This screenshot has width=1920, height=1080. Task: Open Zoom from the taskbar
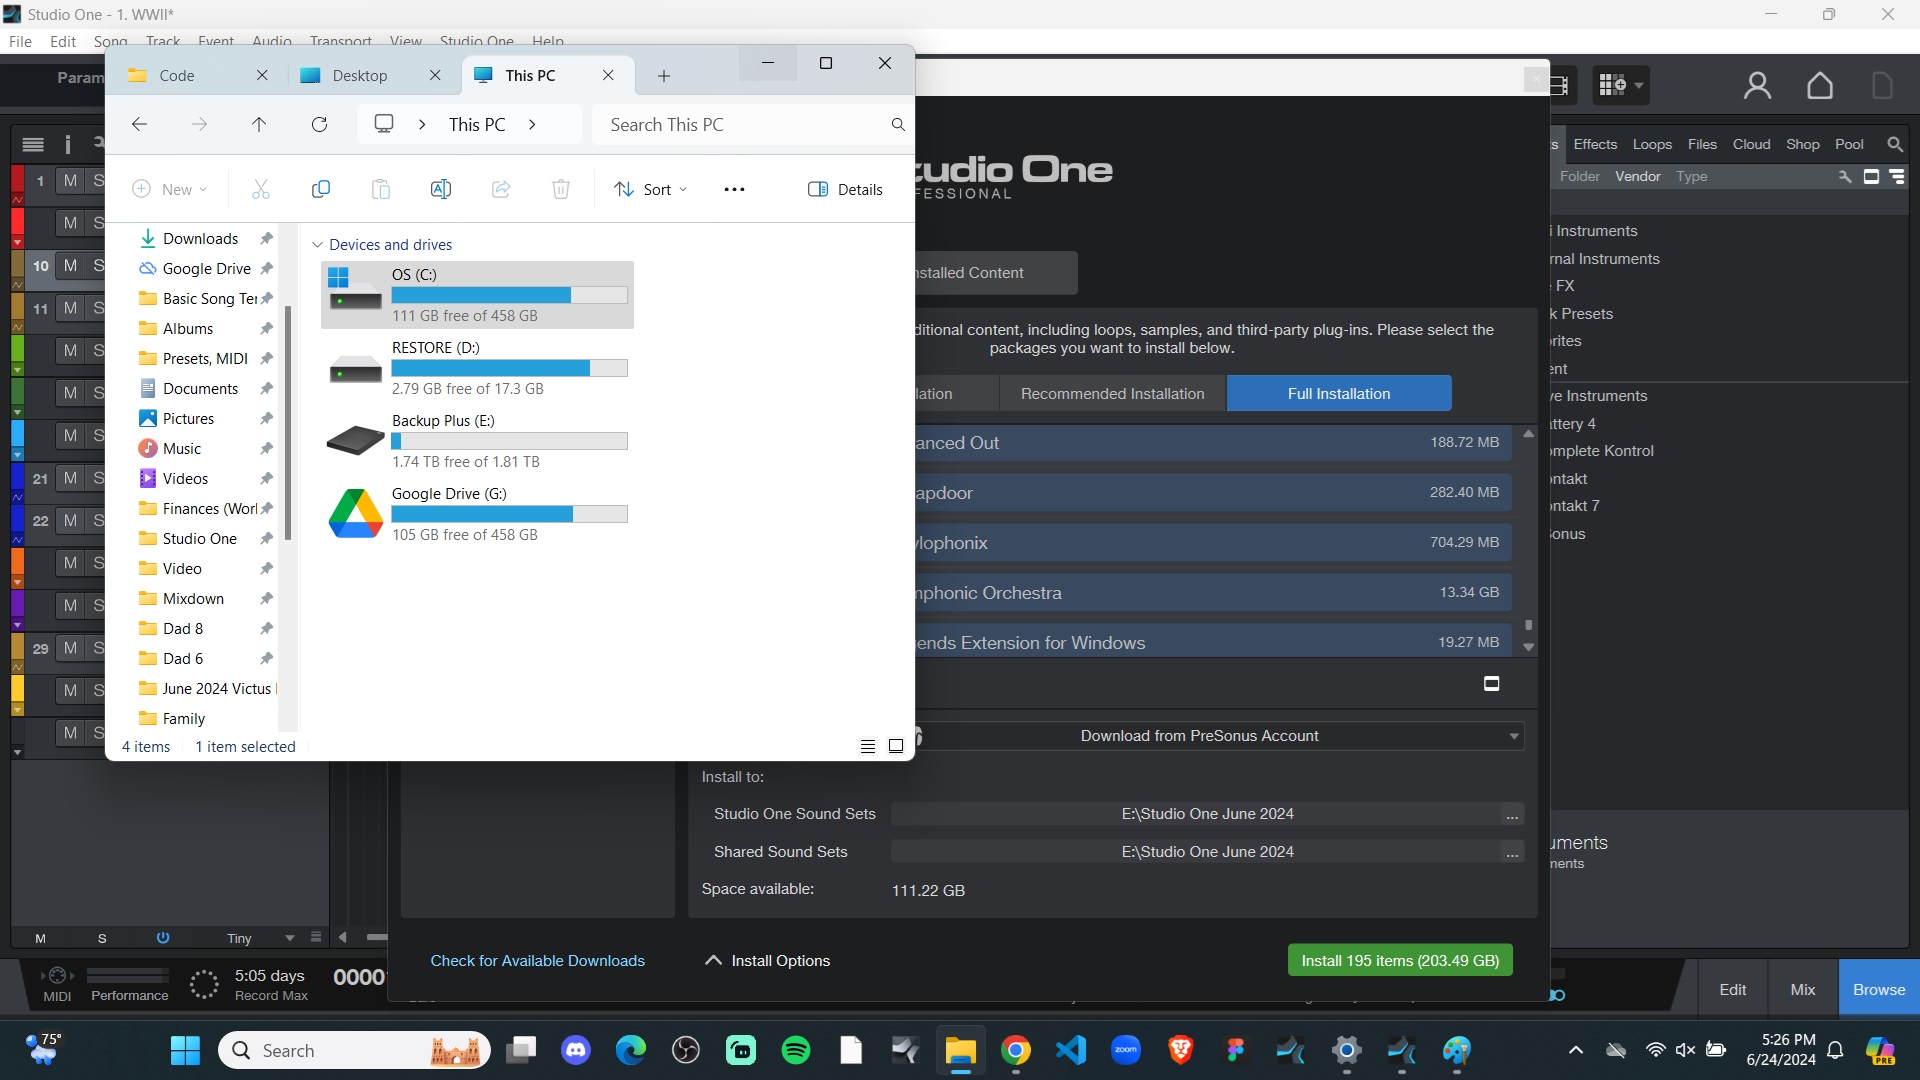(x=1126, y=1050)
